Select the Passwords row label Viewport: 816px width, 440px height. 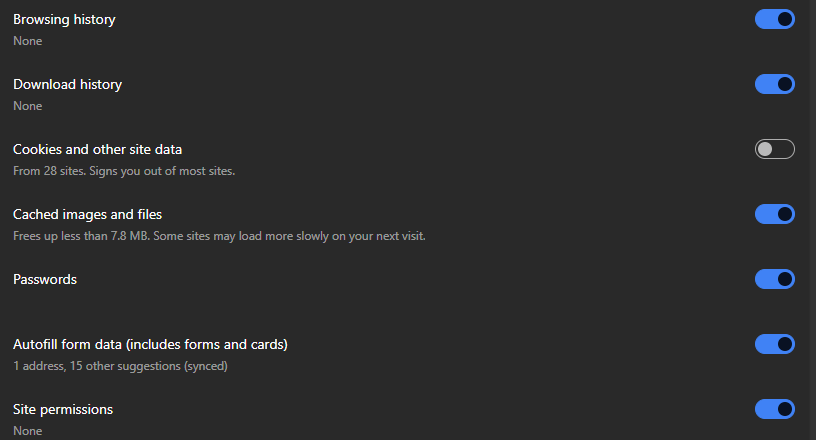click(45, 279)
